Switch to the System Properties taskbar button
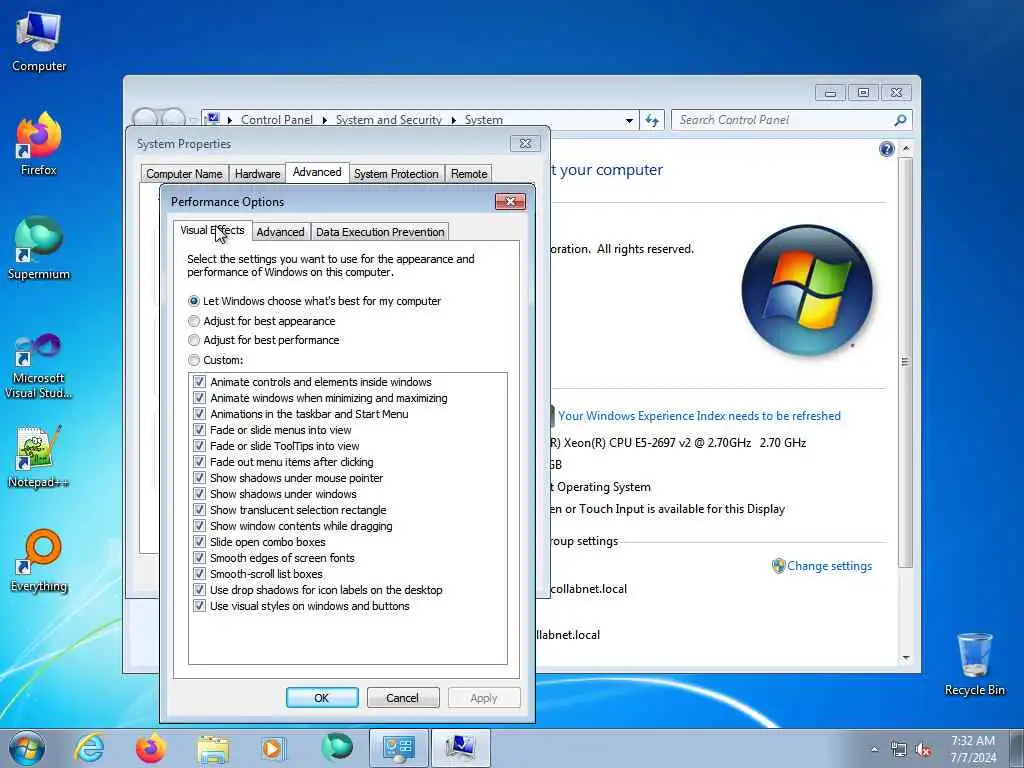The width and height of the screenshot is (1024, 768). point(460,748)
